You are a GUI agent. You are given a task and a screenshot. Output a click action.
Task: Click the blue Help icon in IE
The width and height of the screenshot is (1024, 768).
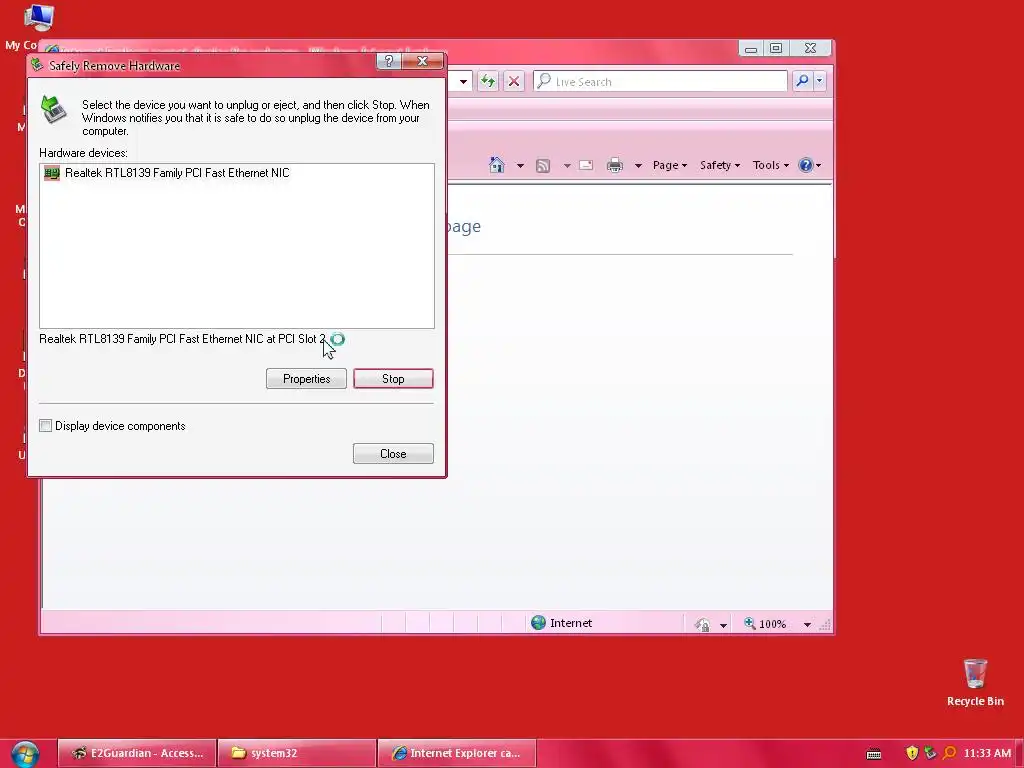click(x=806, y=165)
